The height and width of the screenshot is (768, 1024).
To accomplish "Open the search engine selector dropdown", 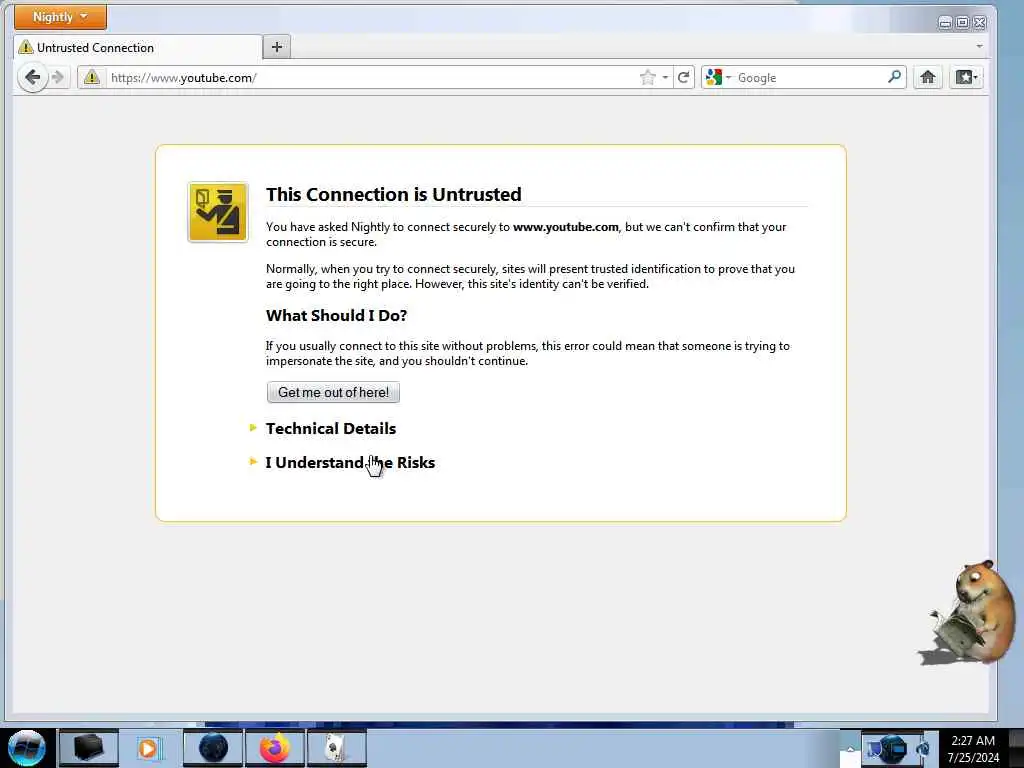I will coord(718,78).
